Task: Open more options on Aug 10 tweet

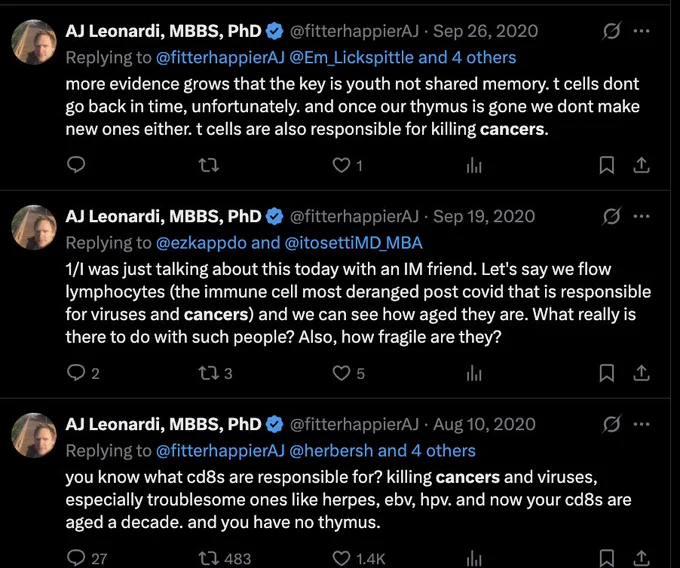Action: tap(641, 424)
